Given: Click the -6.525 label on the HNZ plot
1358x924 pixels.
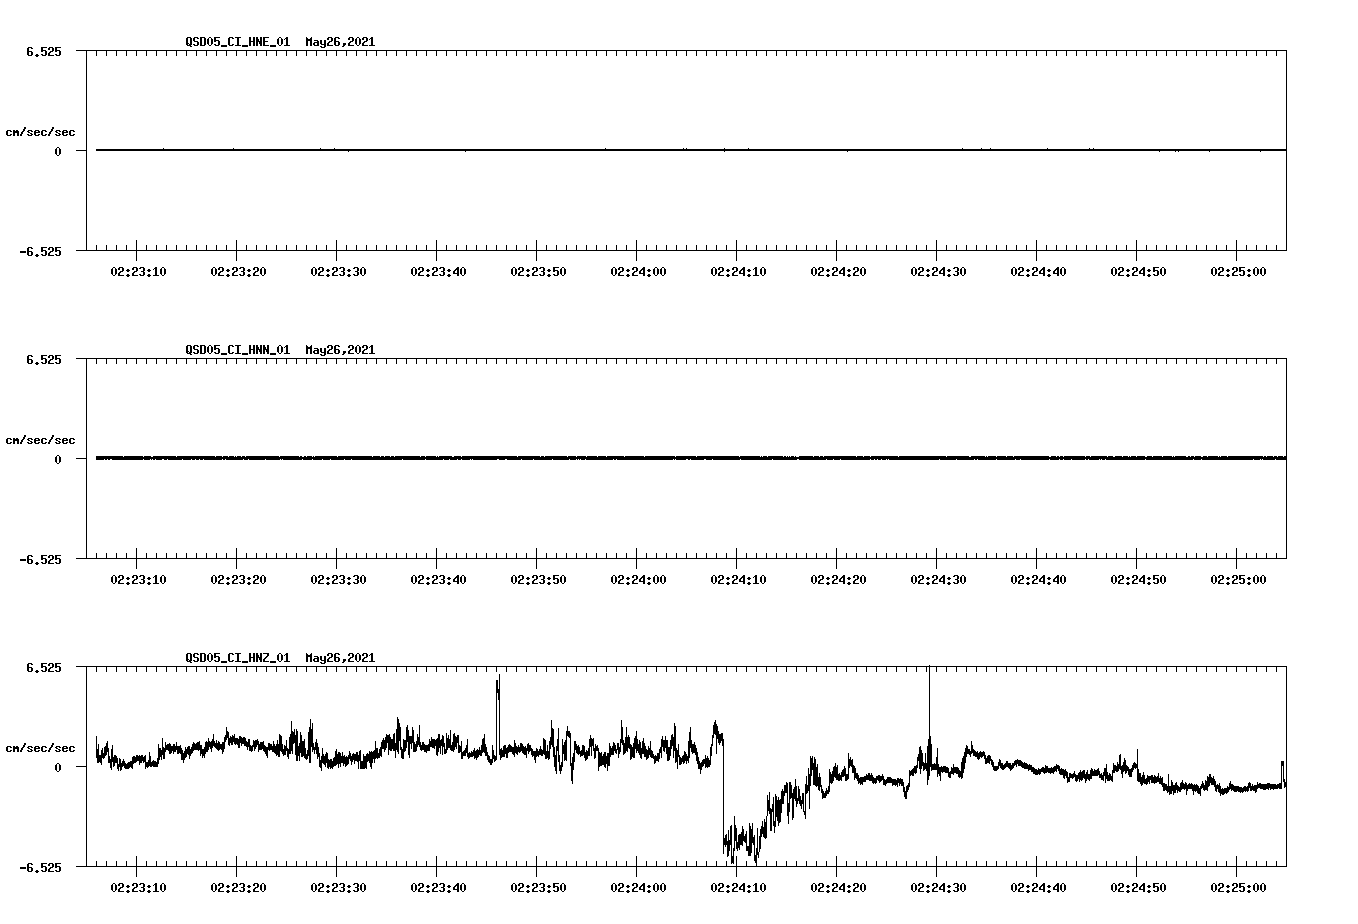Looking at the screenshot, I should [40, 866].
